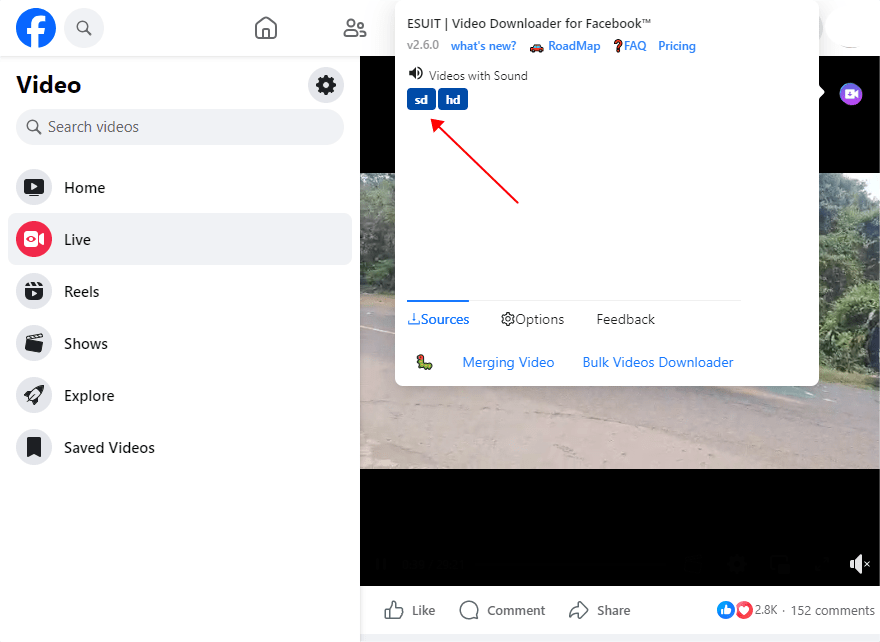Image resolution: width=880 pixels, height=642 pixels.
Task: Open the Bulk Videos Downloader link
Action: 658,362
